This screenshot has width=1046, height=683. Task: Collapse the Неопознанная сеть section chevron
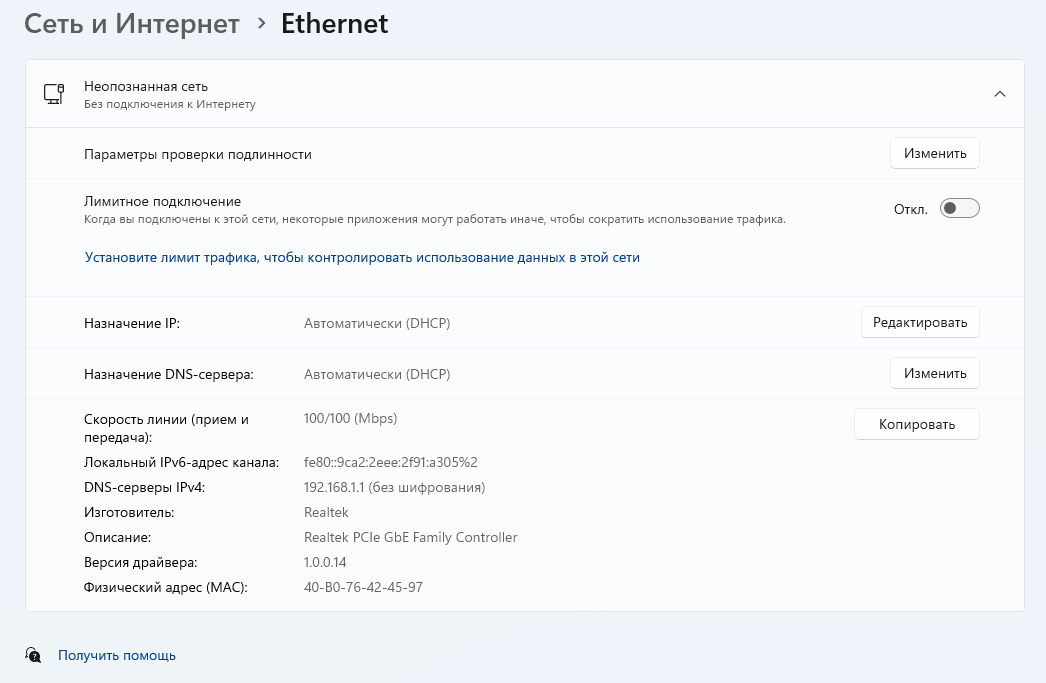999,94
